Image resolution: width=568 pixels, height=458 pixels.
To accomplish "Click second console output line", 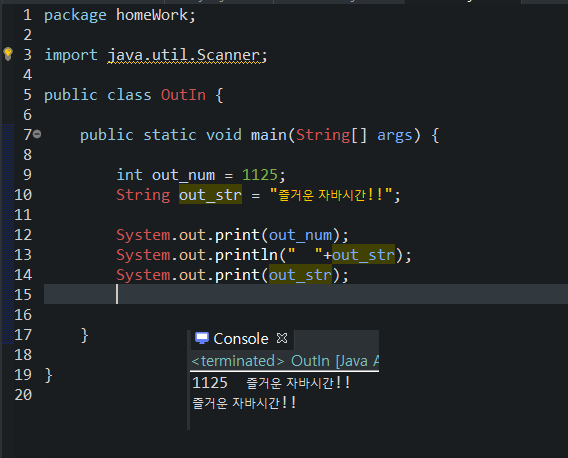I will tap(244, 403).
